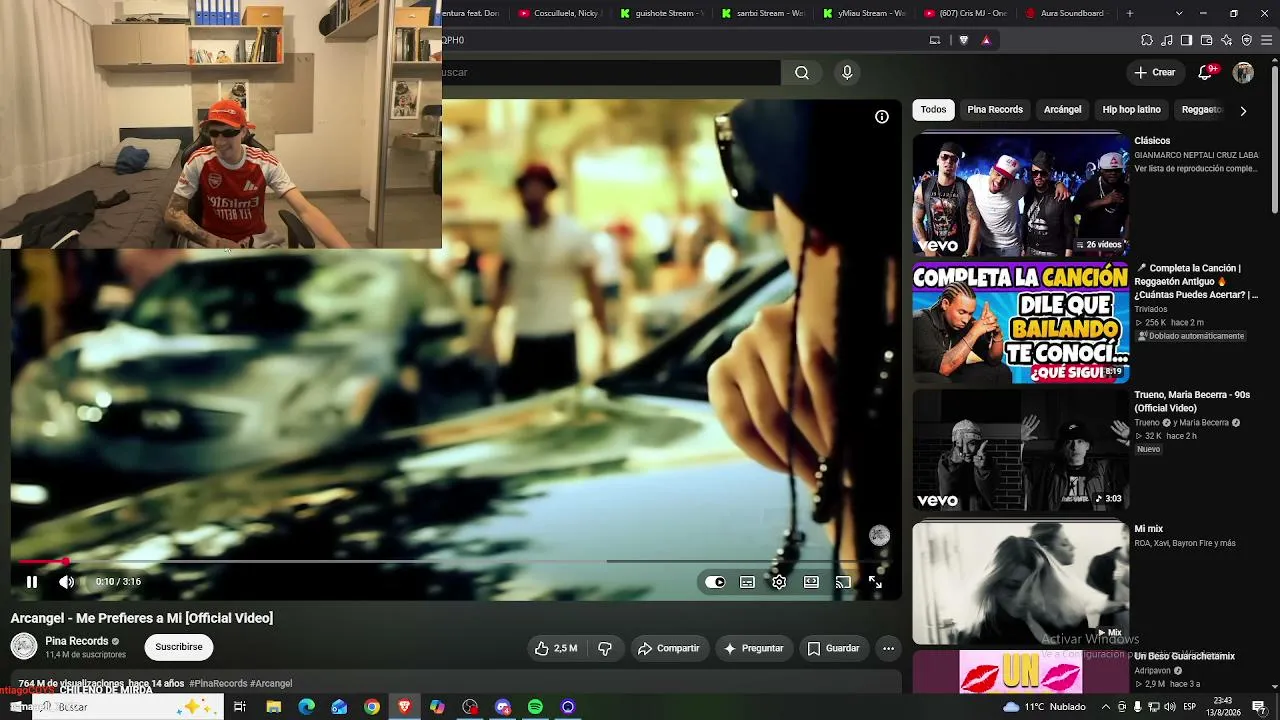Click the #PinaRecords hashtag link
This screenshot has width=1280, height=720.
pyautogui.click(x=218, y=684)
